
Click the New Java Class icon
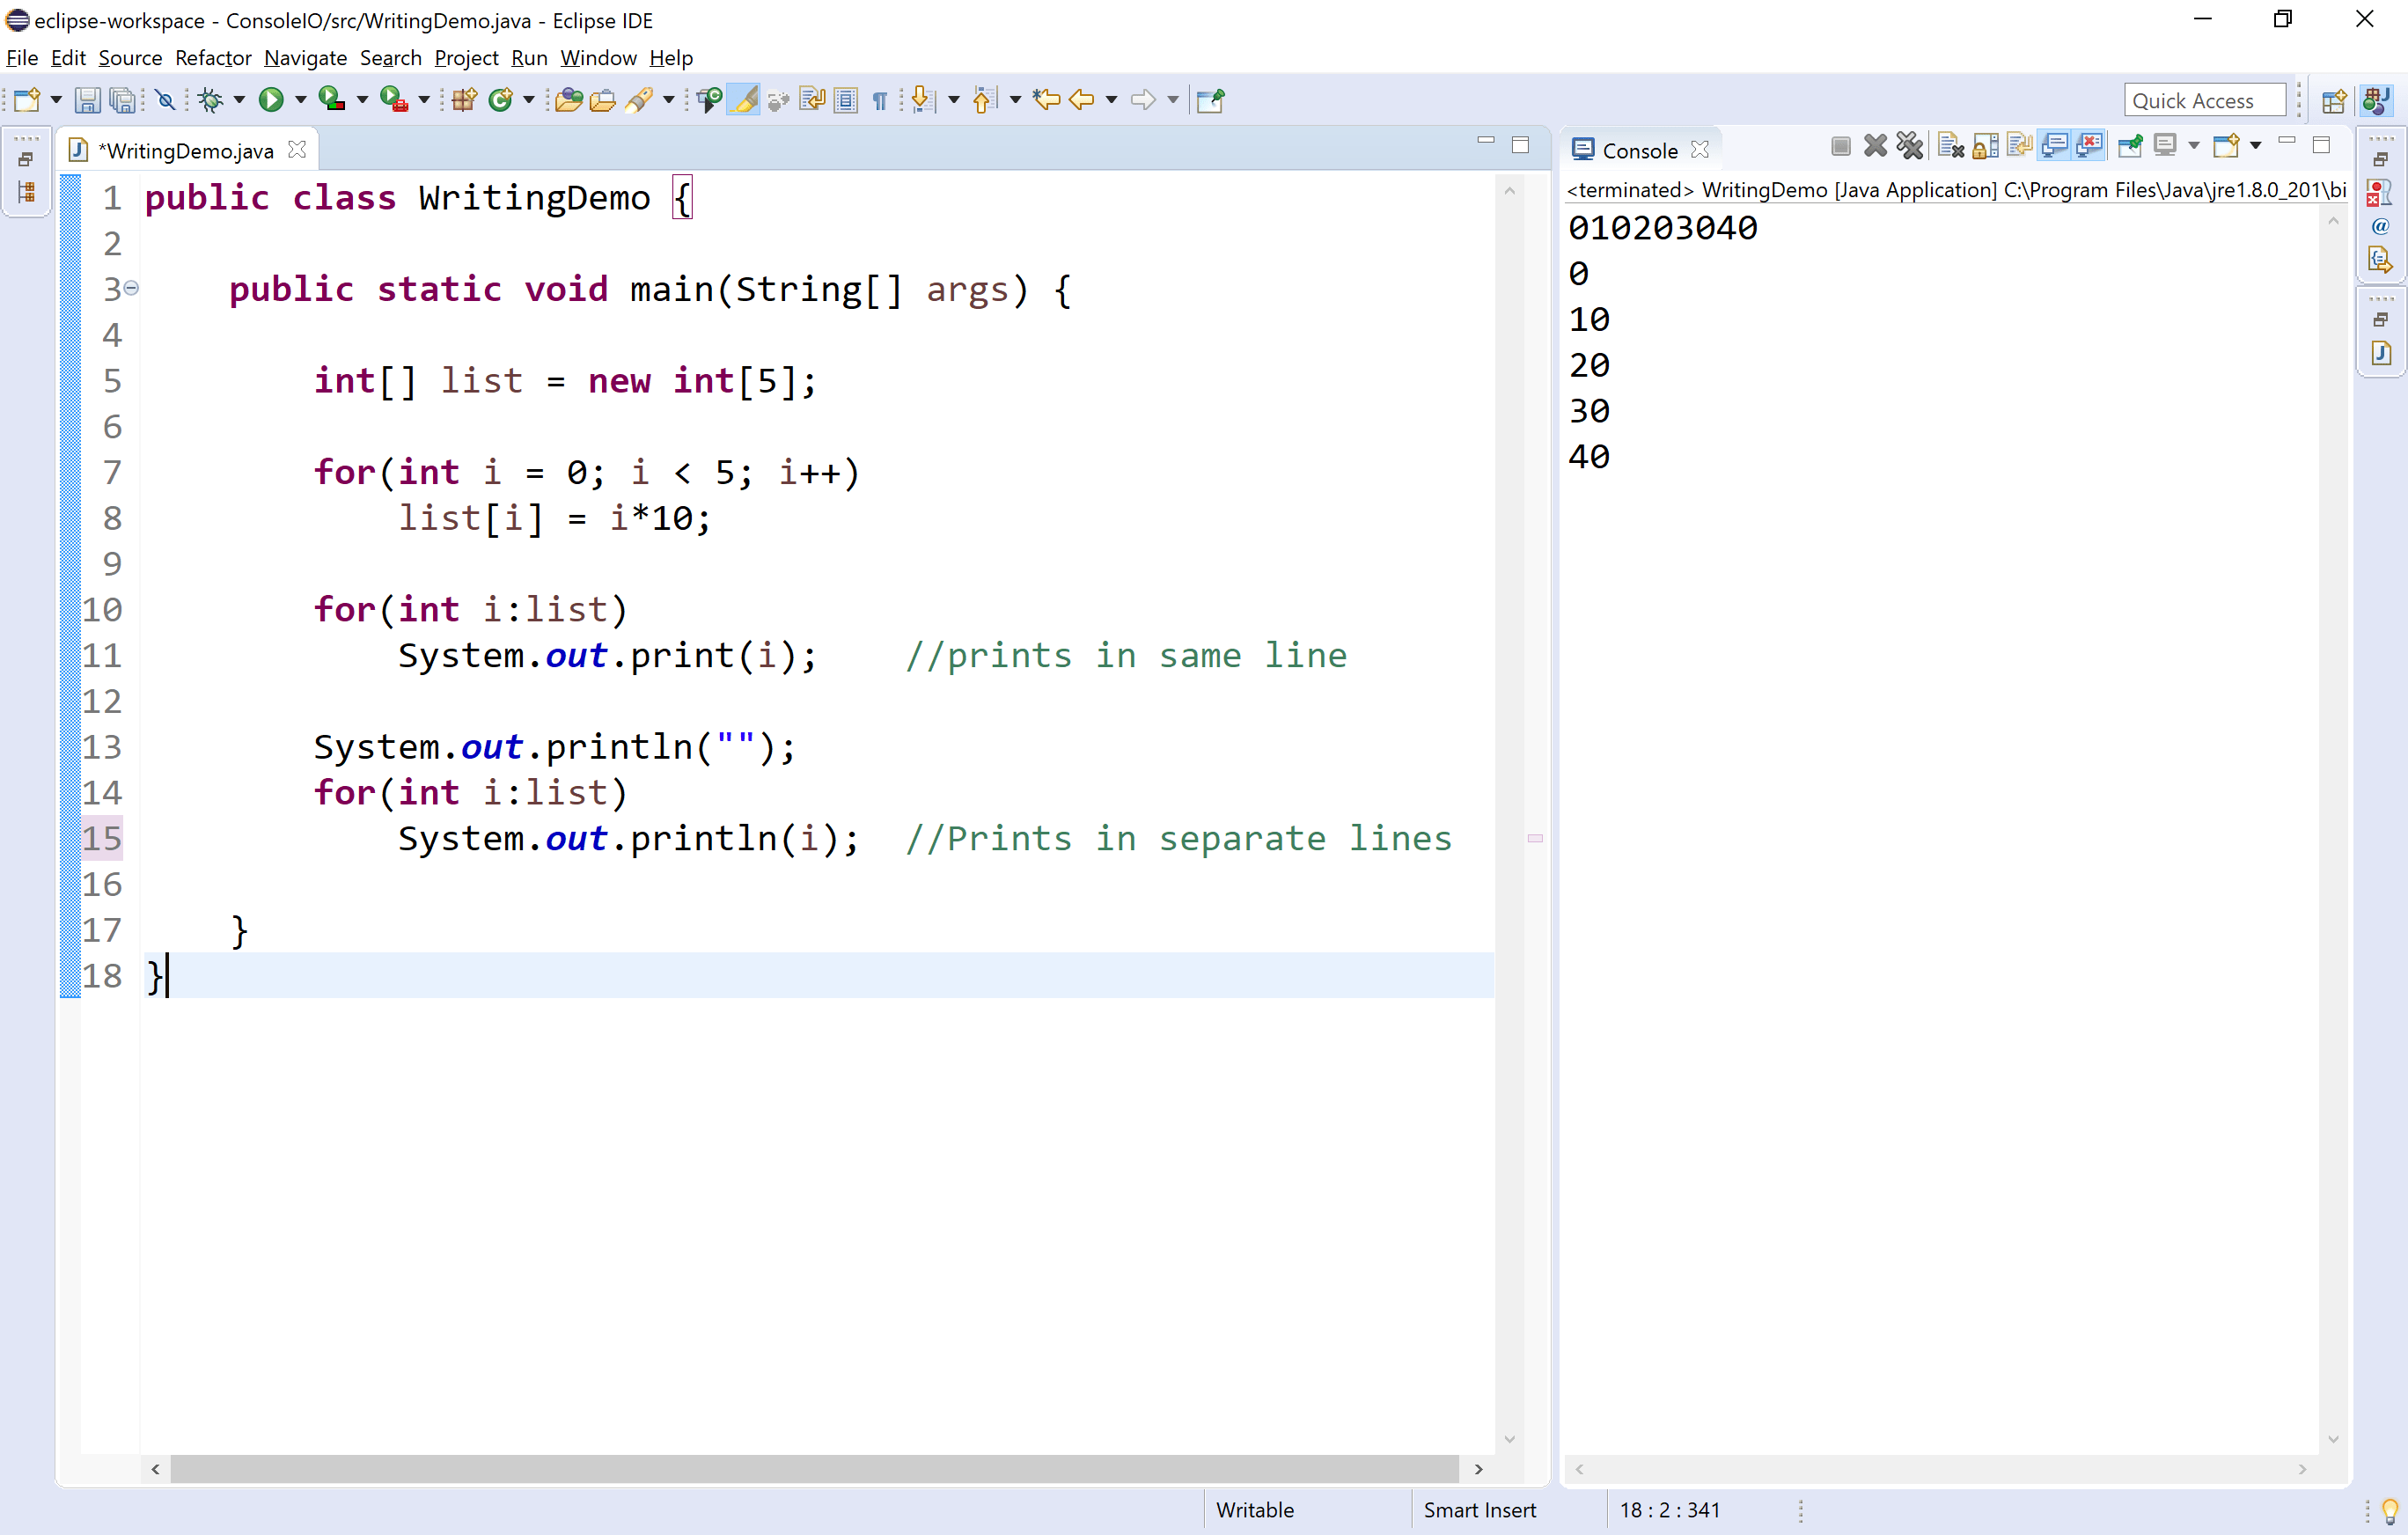(501, 100)
